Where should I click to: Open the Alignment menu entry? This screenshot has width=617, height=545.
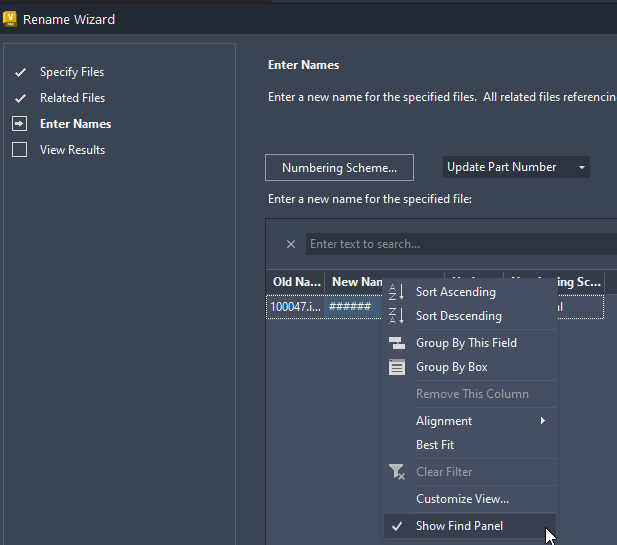(x=470, y=421)
